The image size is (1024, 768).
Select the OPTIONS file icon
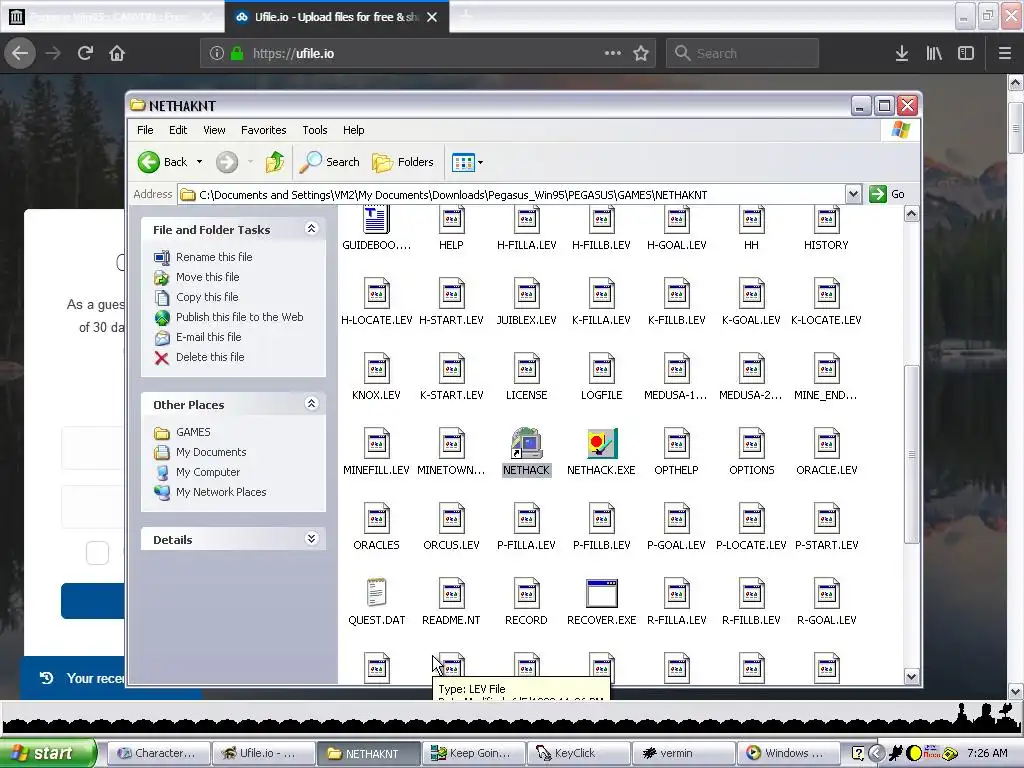click(x=751, y=444)
